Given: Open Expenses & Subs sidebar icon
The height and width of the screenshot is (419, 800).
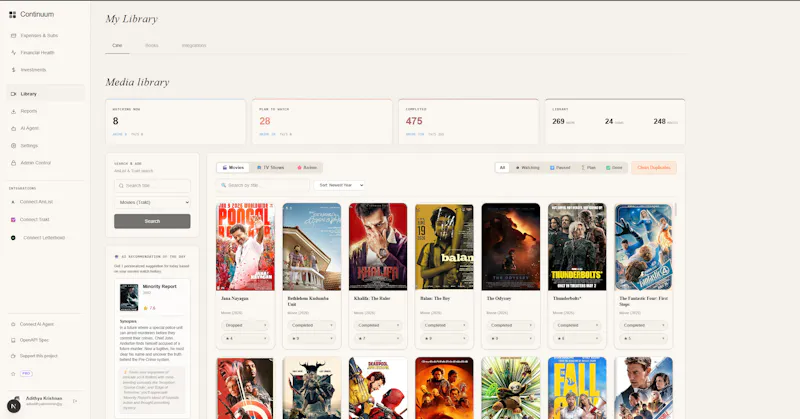Looking at the screenshot, I should [13, 36].
